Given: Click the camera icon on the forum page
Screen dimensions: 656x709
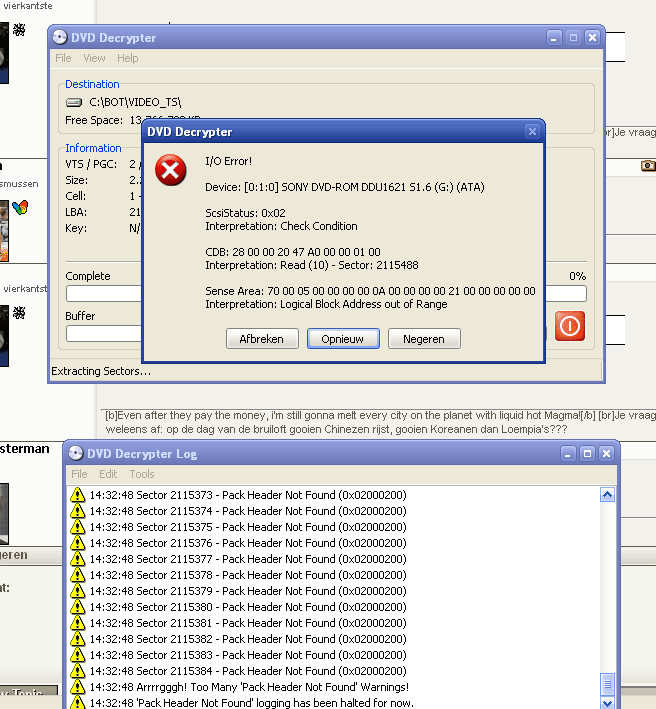Looking at the screenshot, I should click(x=648, y=165).
